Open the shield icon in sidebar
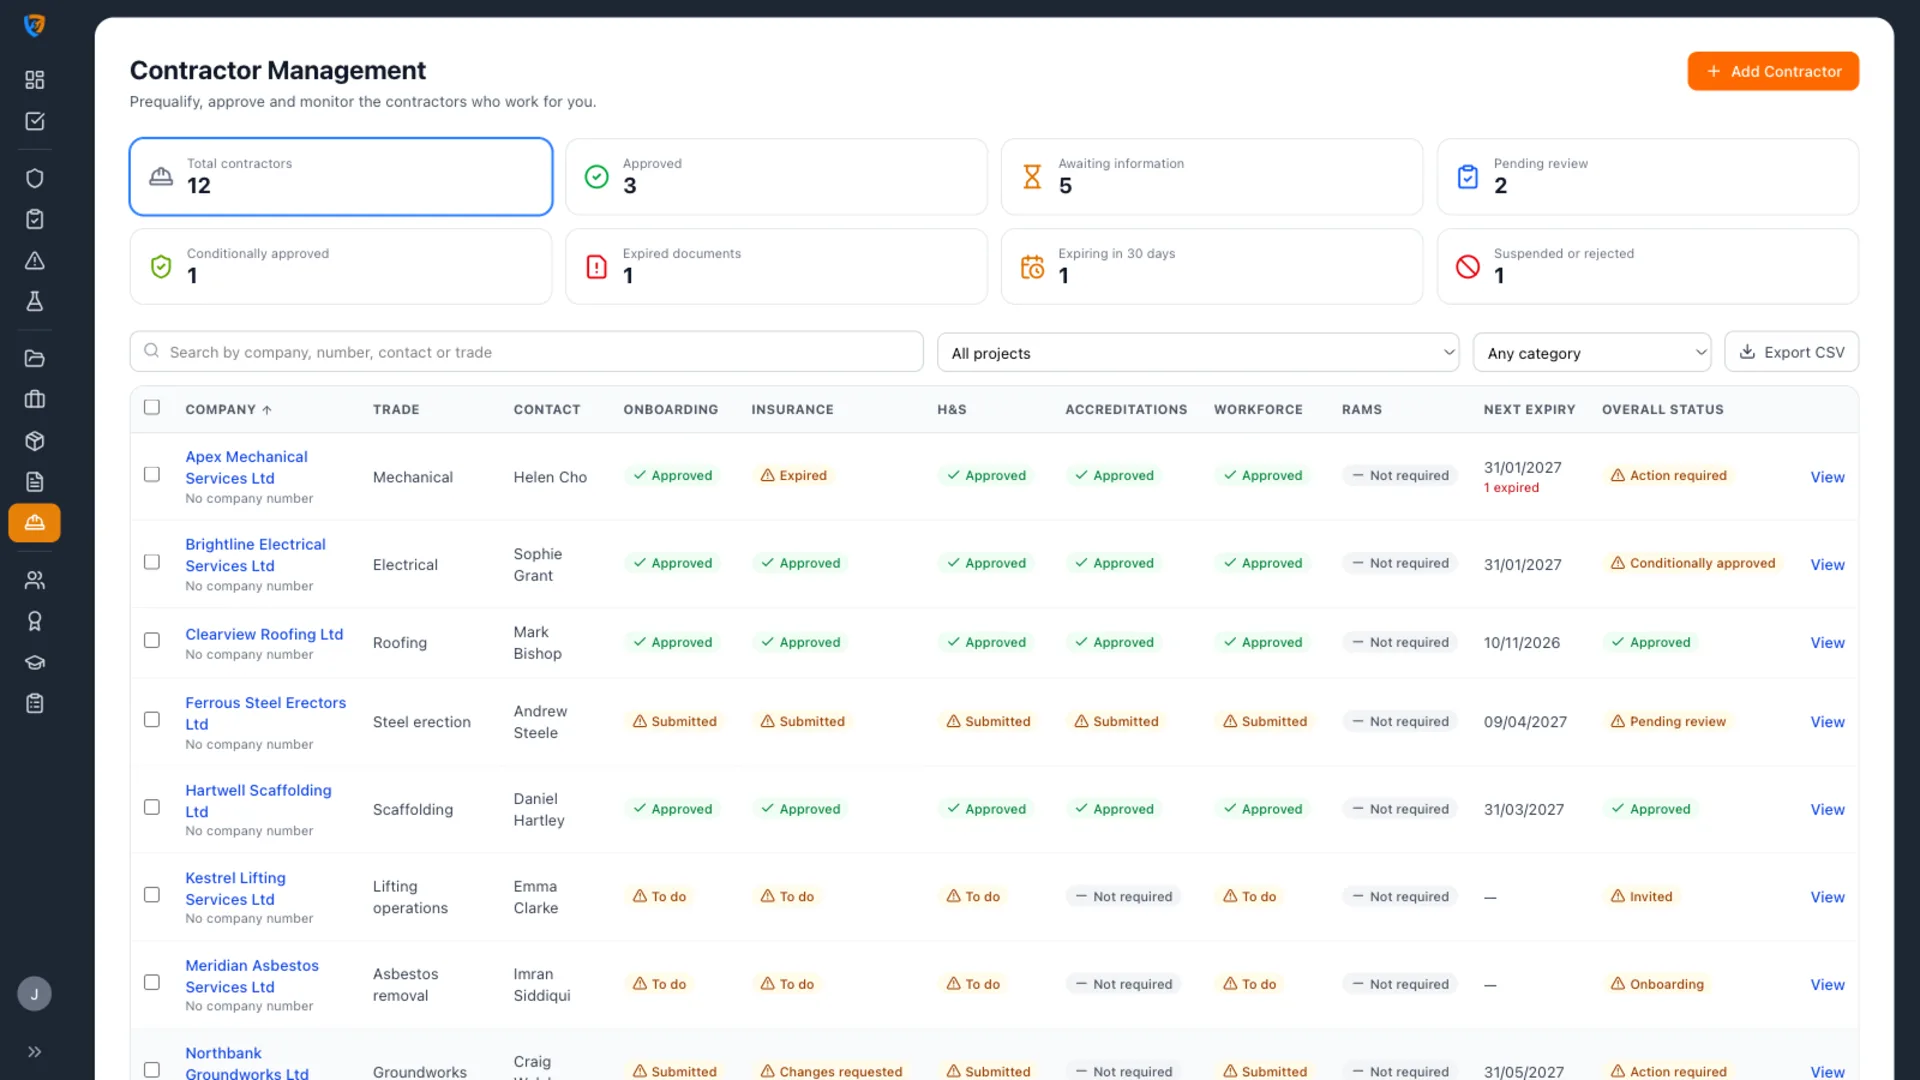This screenshot has height=1080, width=1920. pyautogui.click(x=35, y=178)
